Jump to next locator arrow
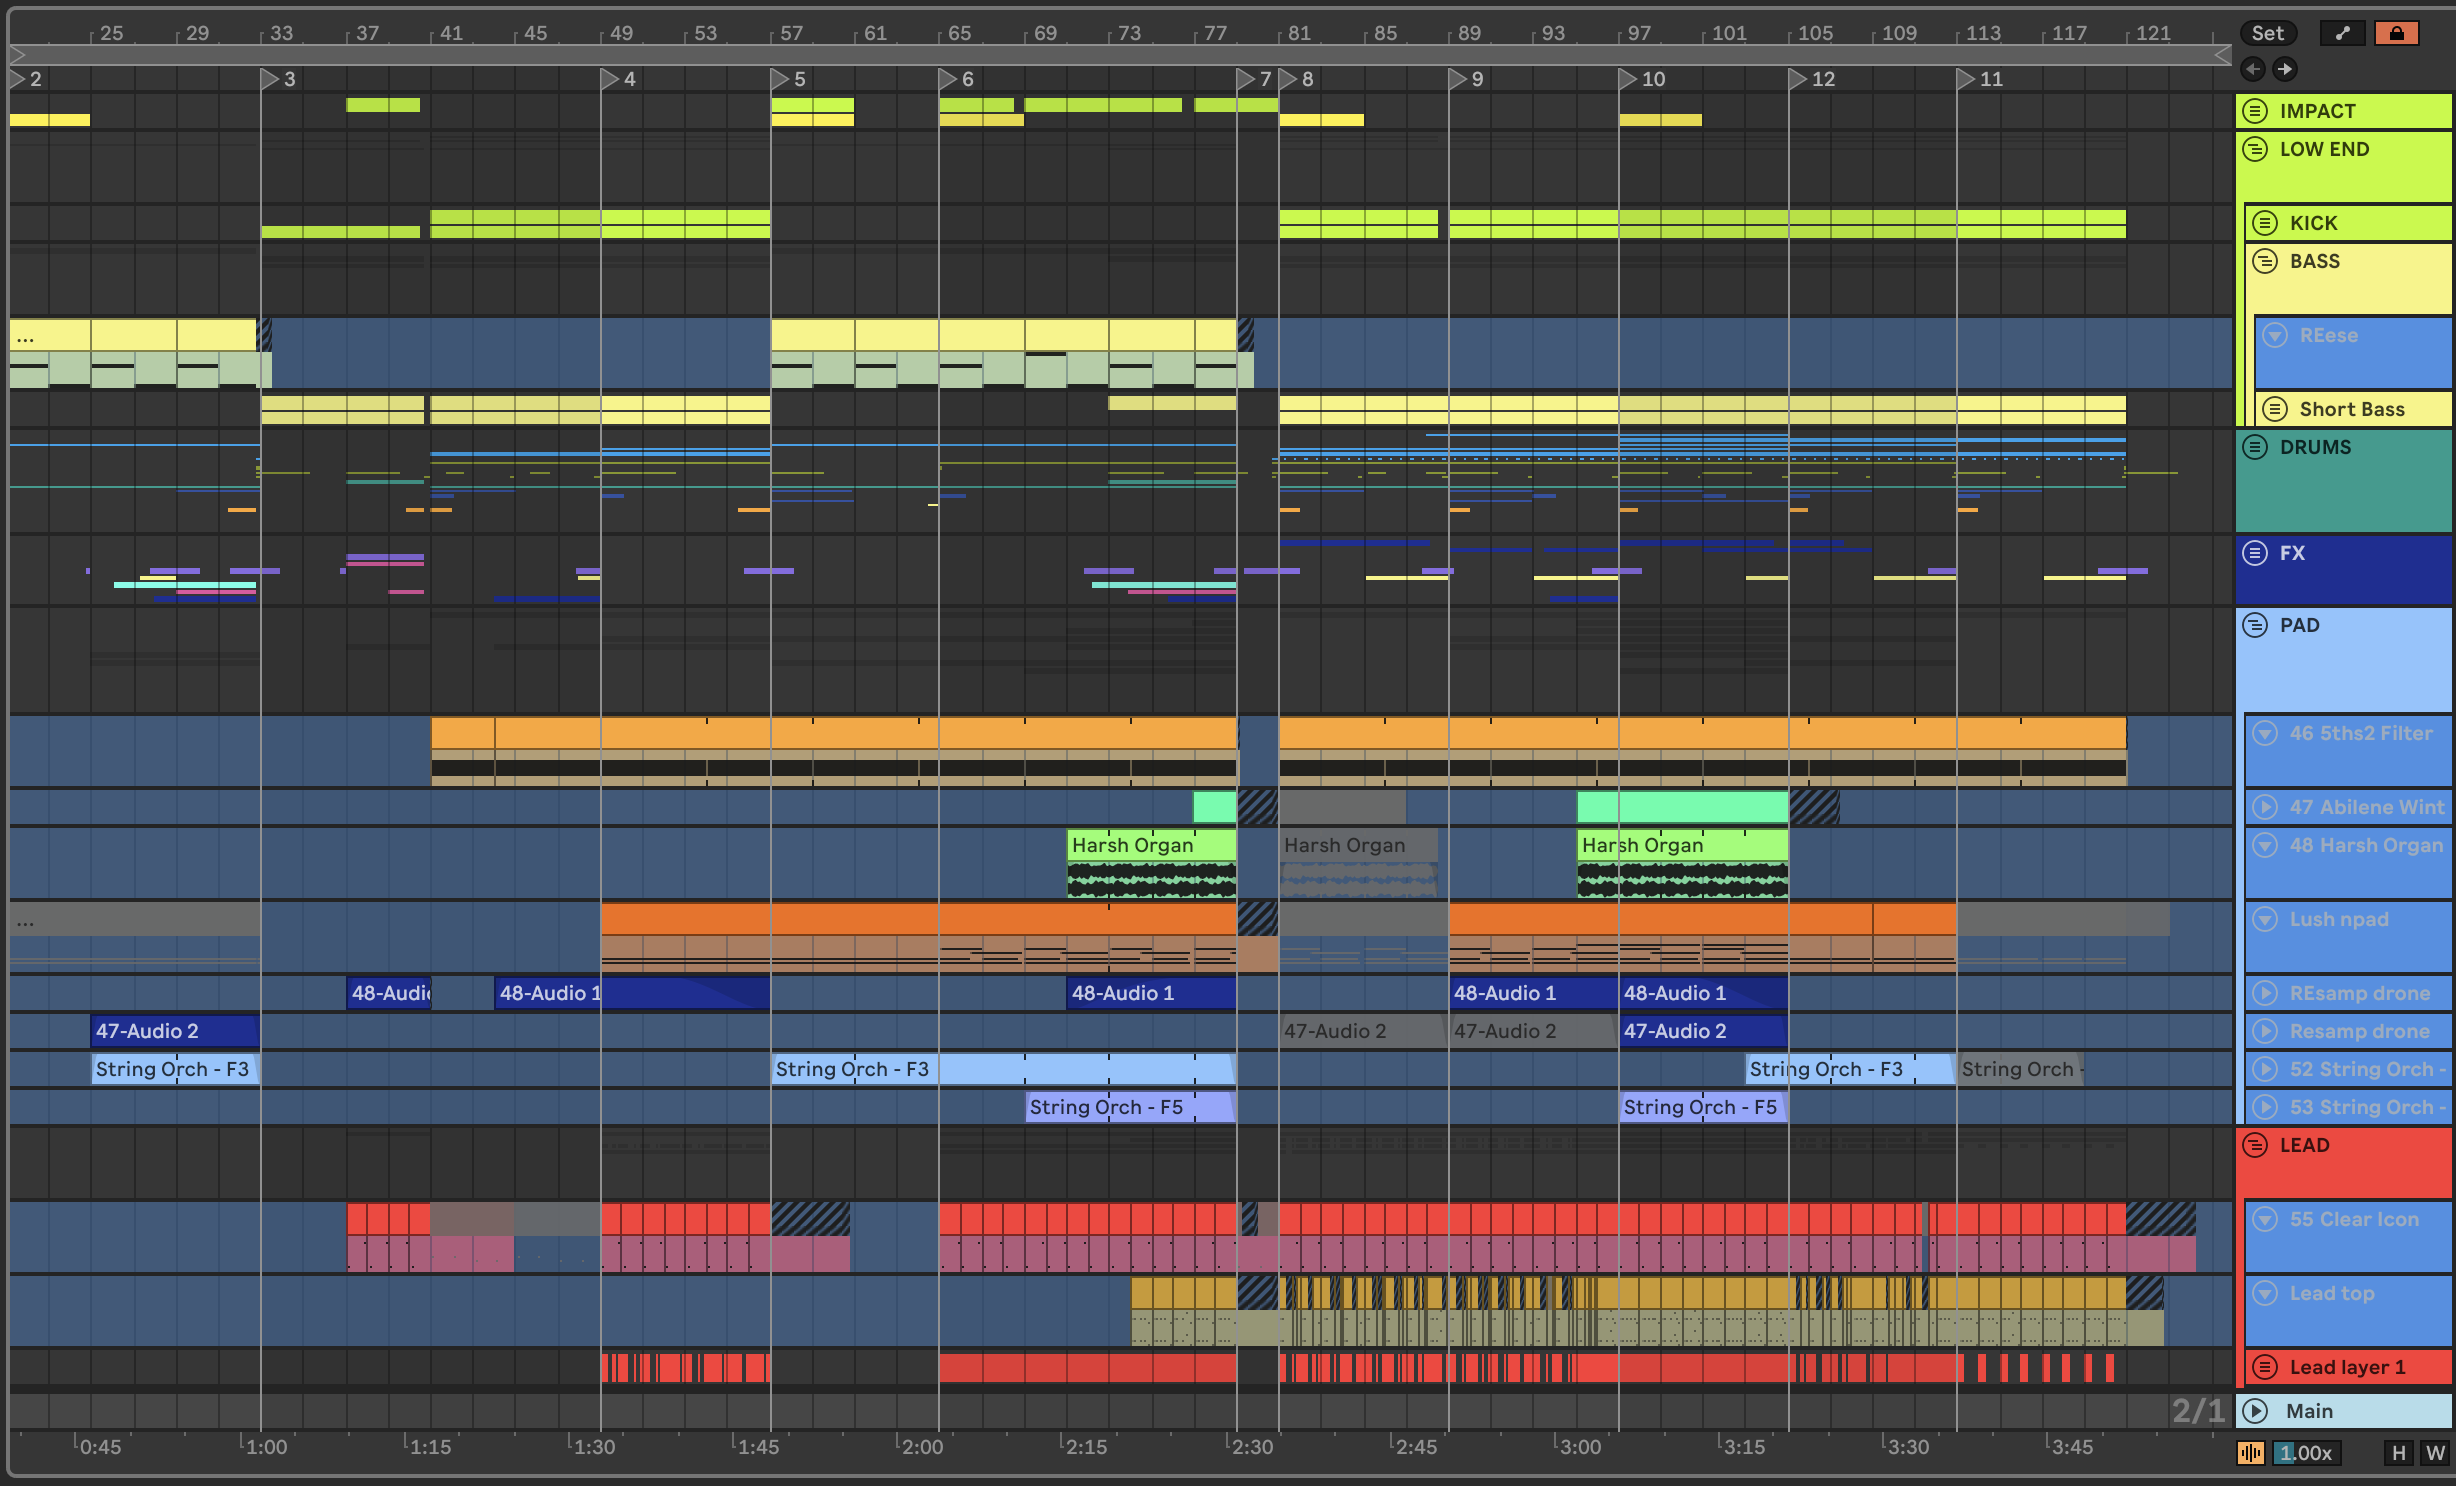 [2284, 69]
